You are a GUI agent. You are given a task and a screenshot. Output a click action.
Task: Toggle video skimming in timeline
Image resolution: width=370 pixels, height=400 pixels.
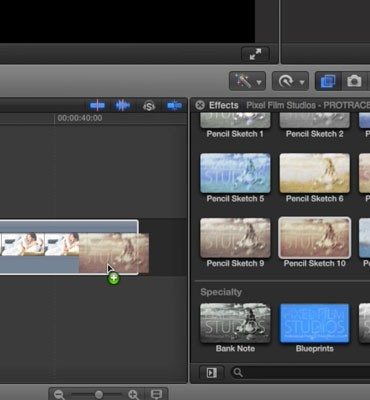[97, 106]
